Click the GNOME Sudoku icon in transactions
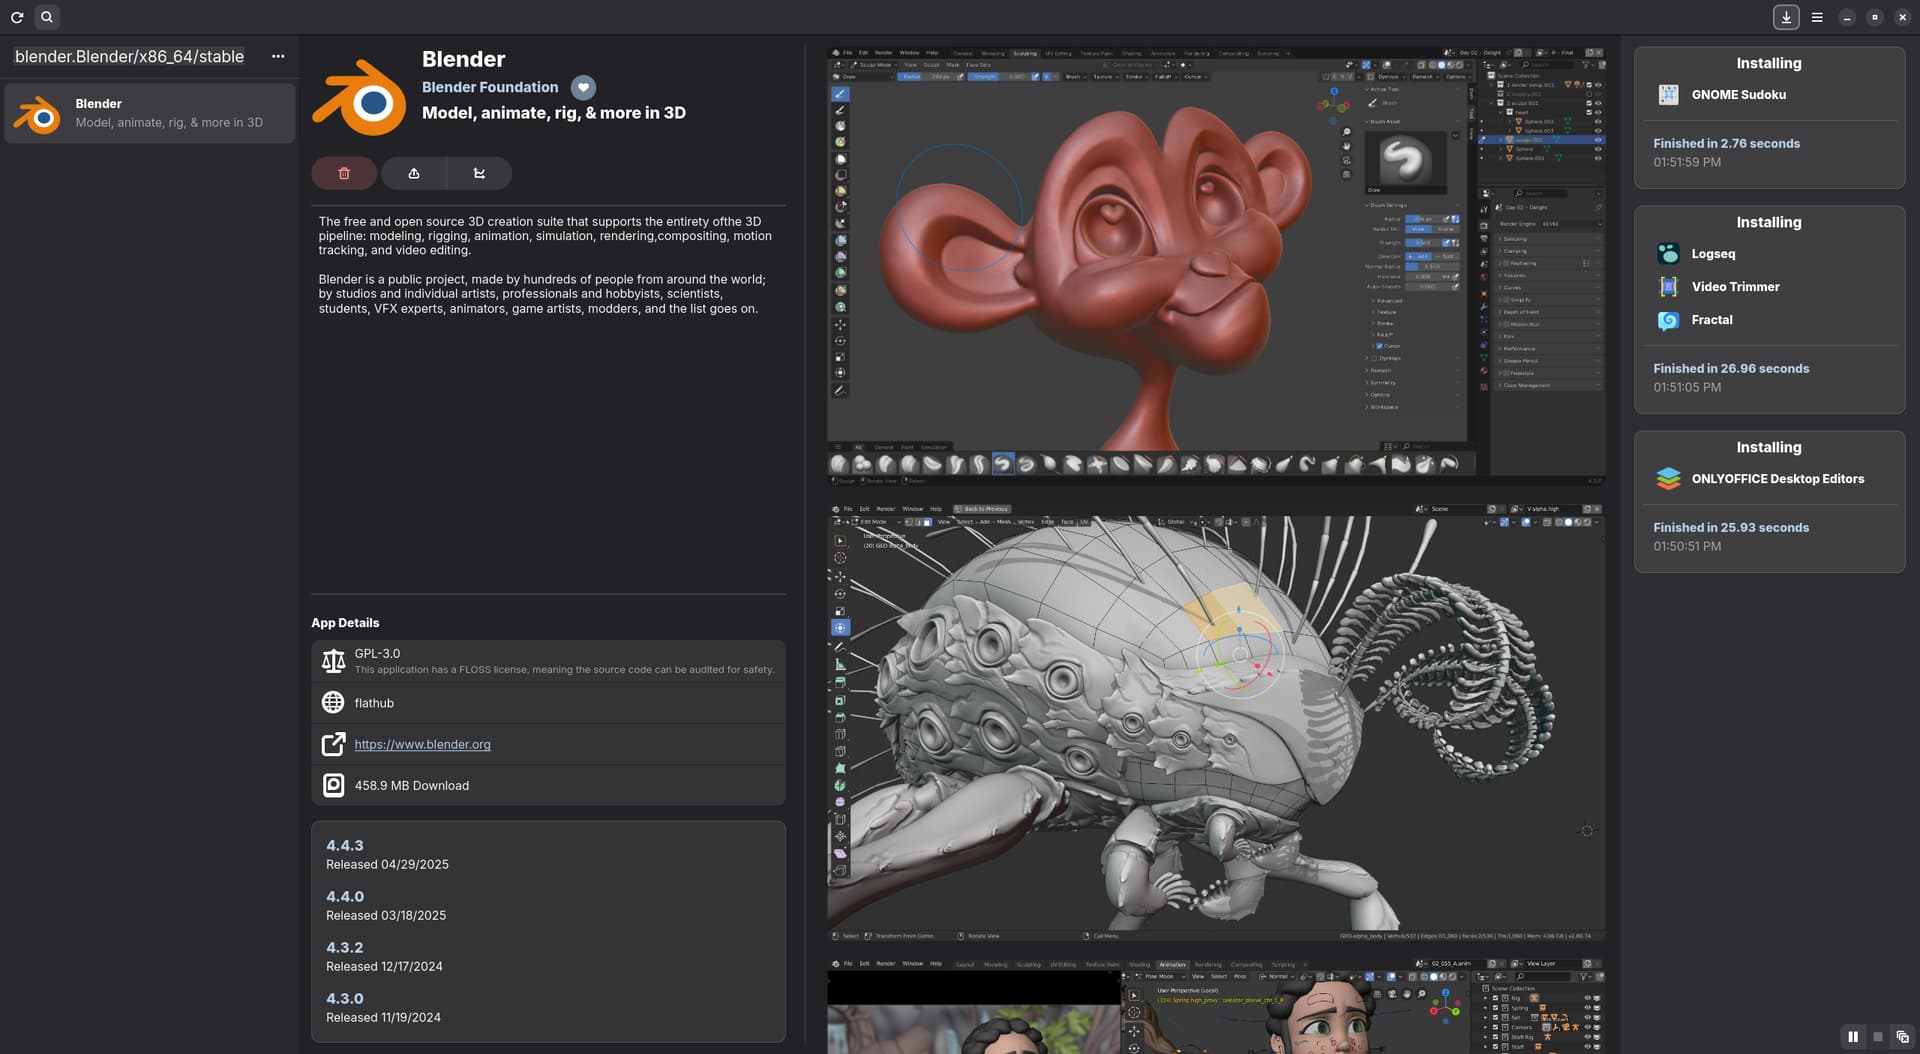This screenshot has height=1054, width=1920. pos(1668,94)
